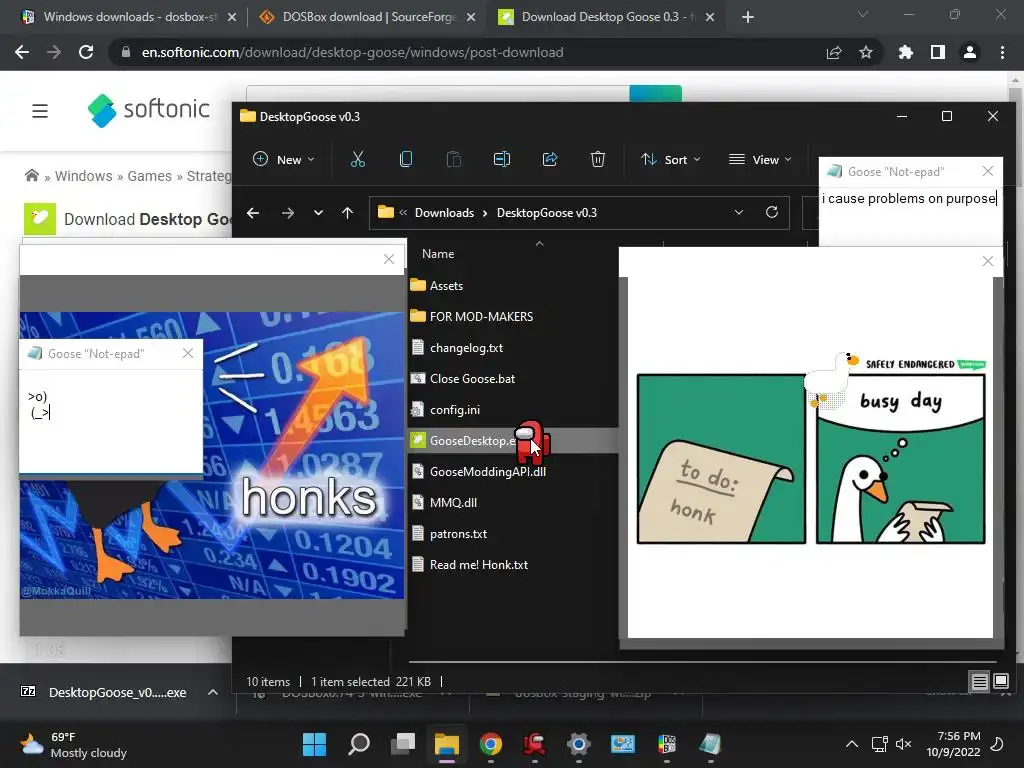Toggle Chrome side panel icon

point(938,52)
